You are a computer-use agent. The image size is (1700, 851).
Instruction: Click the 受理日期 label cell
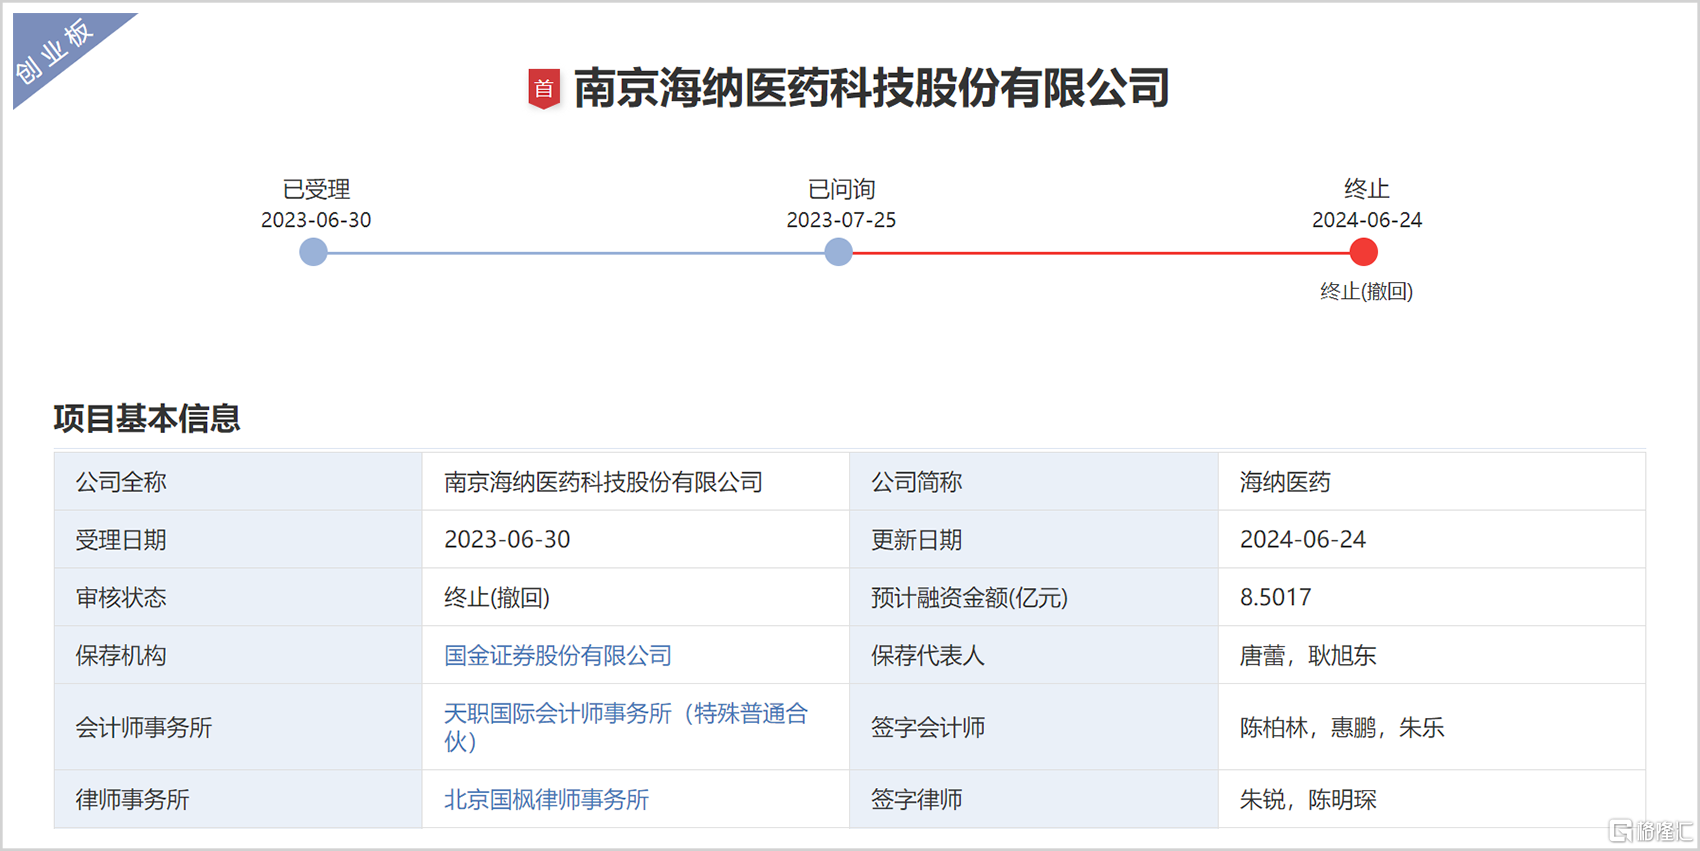click(x=239, y=540)
